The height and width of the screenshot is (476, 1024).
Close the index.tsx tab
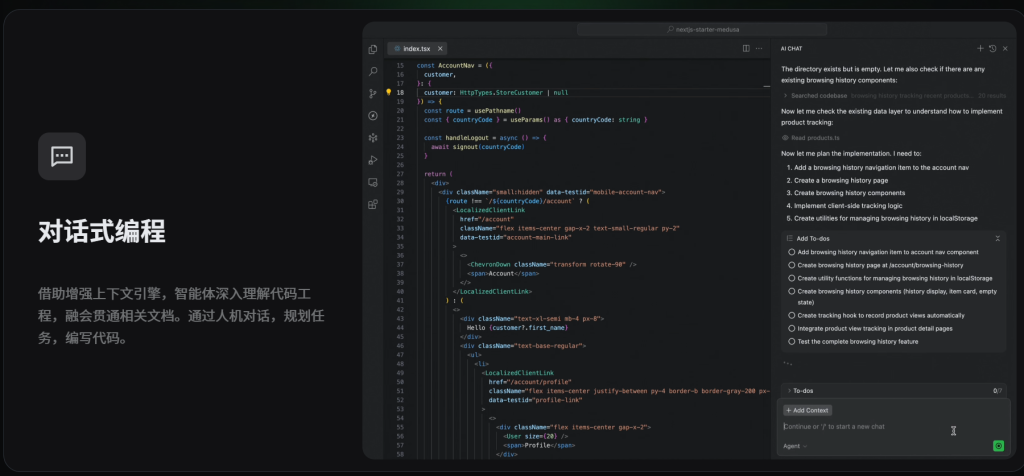pyautogui.click(x=441, y=48)
